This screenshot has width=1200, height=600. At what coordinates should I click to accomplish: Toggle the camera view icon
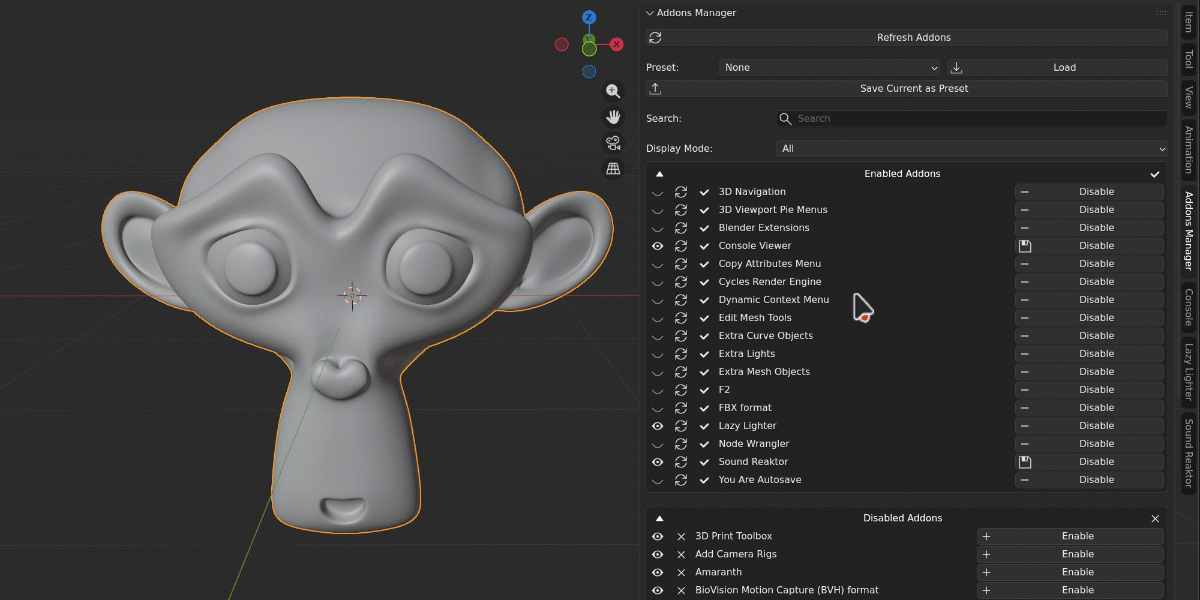click(x=613, y=143)
